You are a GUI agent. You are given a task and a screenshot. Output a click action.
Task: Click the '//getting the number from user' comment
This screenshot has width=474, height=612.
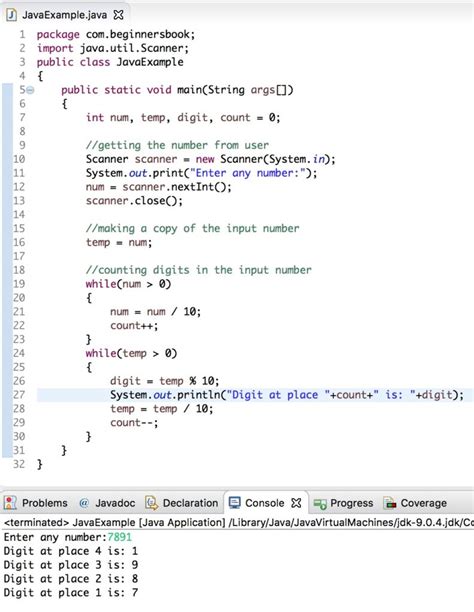[177, 146]
